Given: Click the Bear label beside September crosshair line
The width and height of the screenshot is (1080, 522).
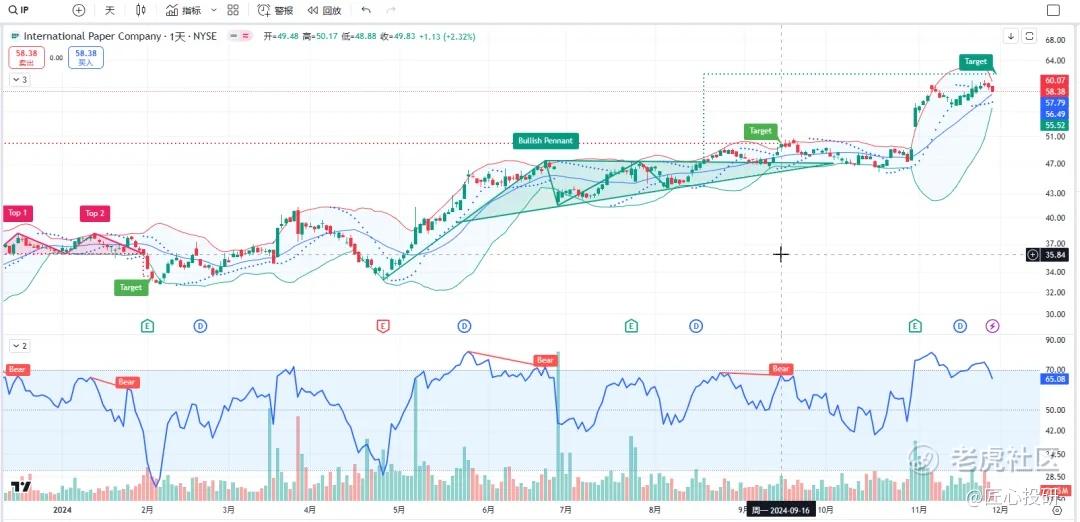Looking at the screenshot, I should tap(781, 369).
